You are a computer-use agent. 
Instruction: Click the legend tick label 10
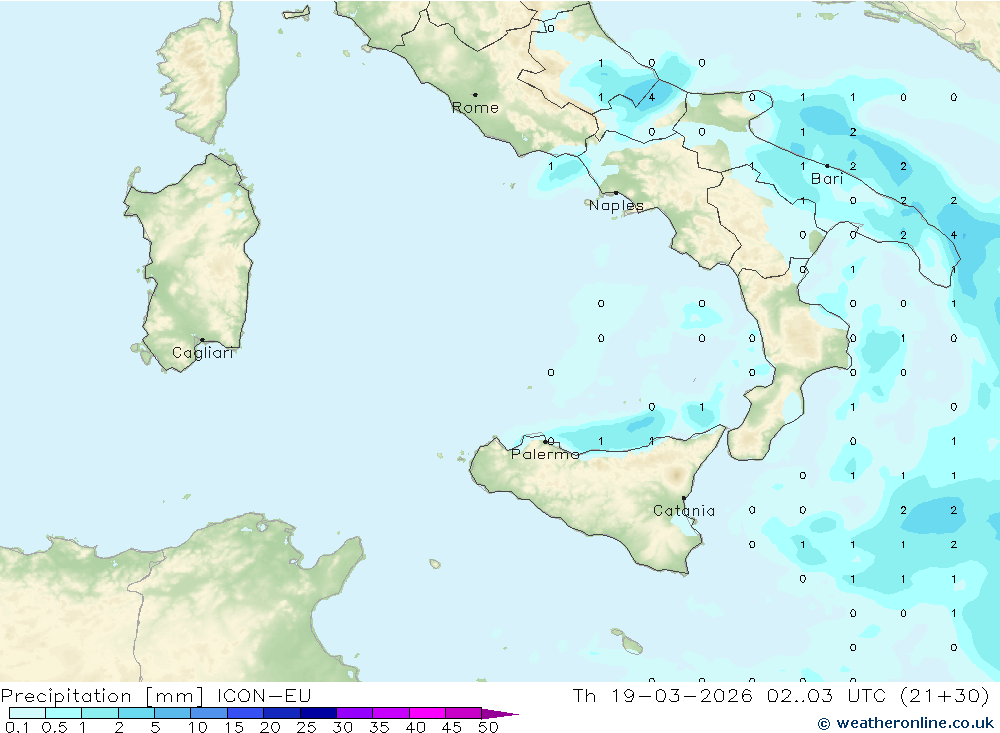tap(198, 727)
